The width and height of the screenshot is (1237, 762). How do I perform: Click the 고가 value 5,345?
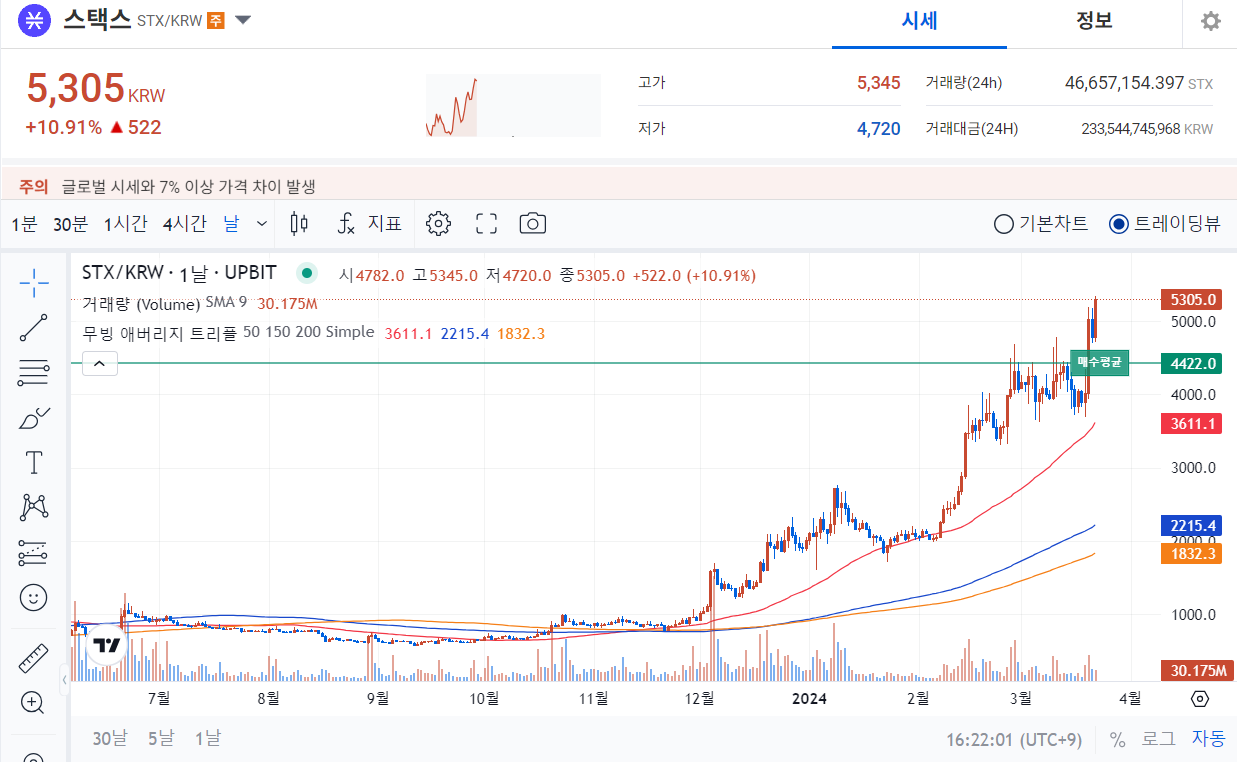click(x=878, y=83)
